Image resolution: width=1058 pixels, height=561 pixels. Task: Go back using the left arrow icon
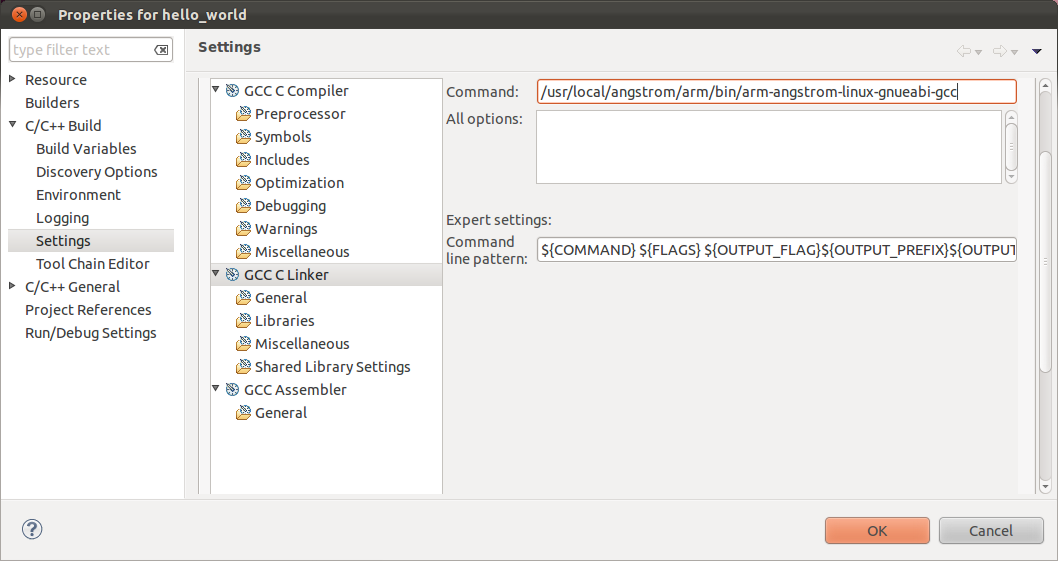[964, 51]
